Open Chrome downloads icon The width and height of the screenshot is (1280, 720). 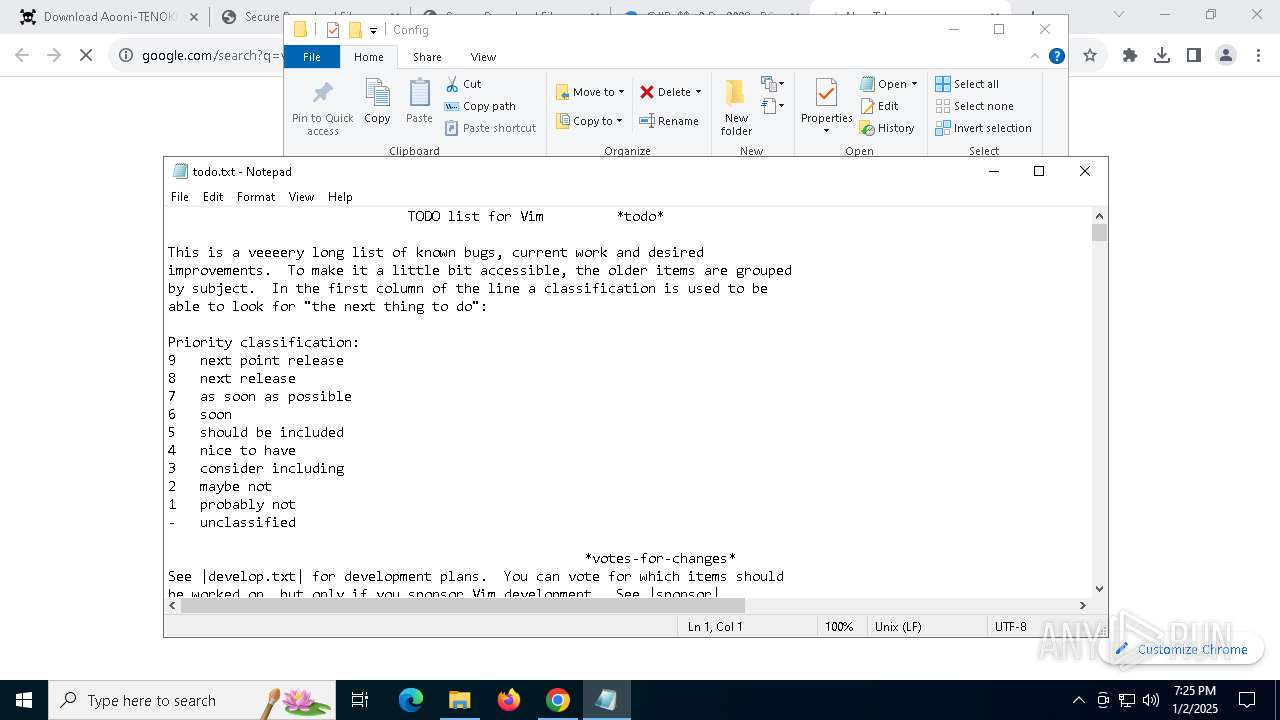click(1162, 55)
